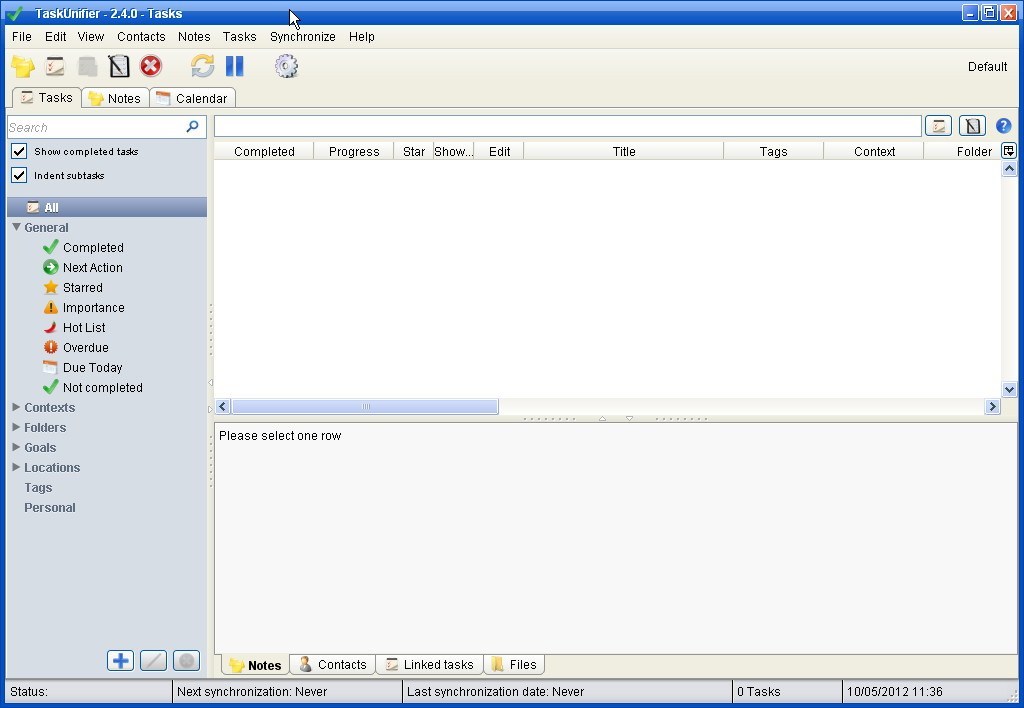Open the Help menu
Image resolution: width=1024 pixels, height=708 pixels.
click(361, 37)
